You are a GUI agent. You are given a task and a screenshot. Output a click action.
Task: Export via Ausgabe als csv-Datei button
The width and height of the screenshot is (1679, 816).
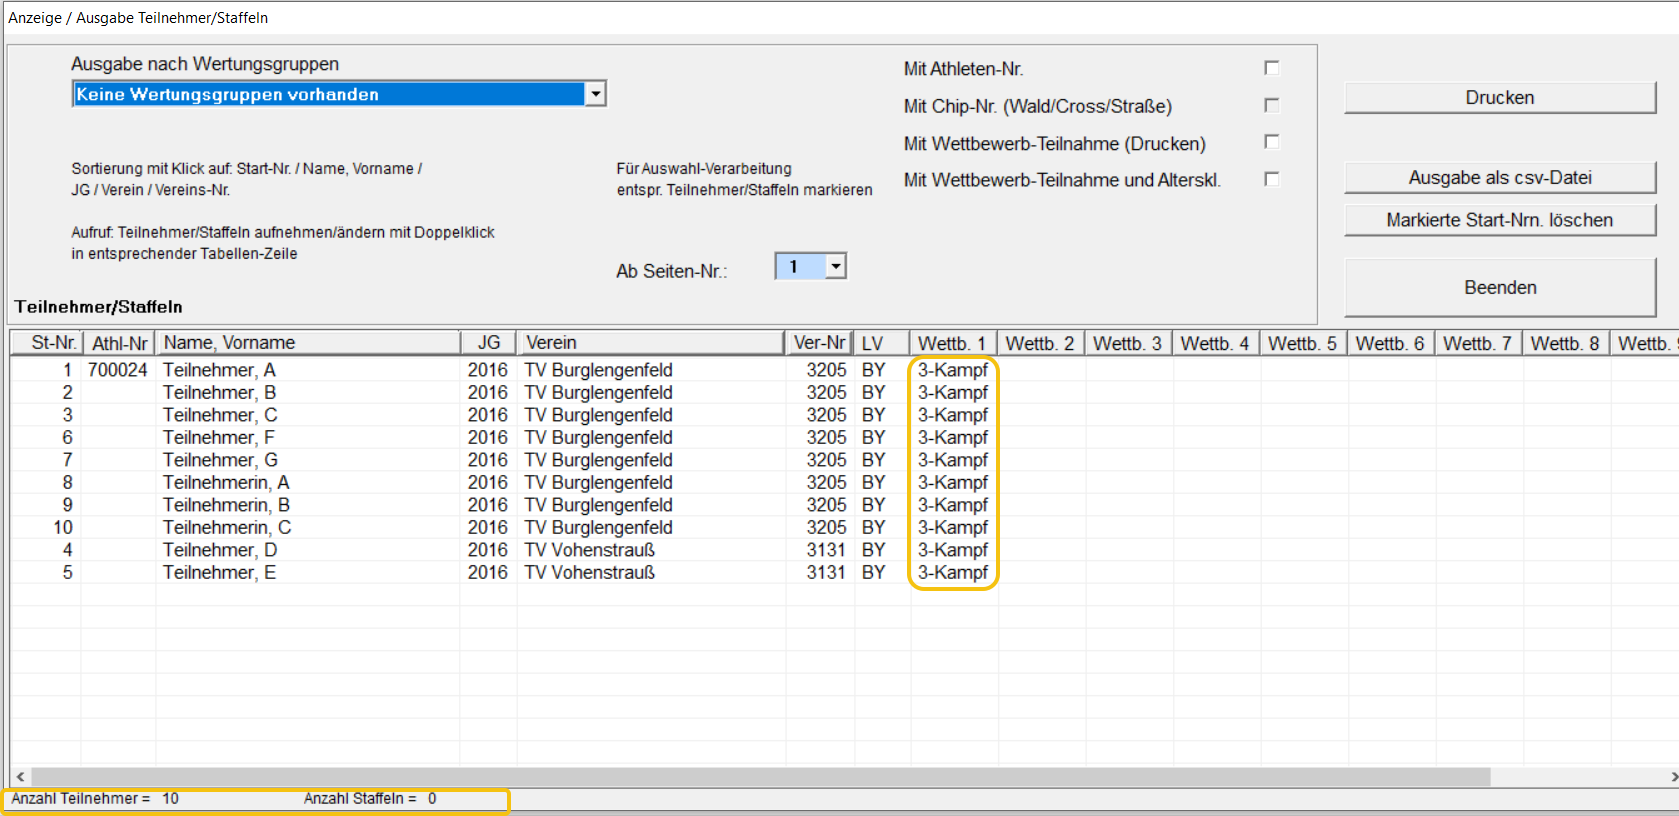(1499, 178)
